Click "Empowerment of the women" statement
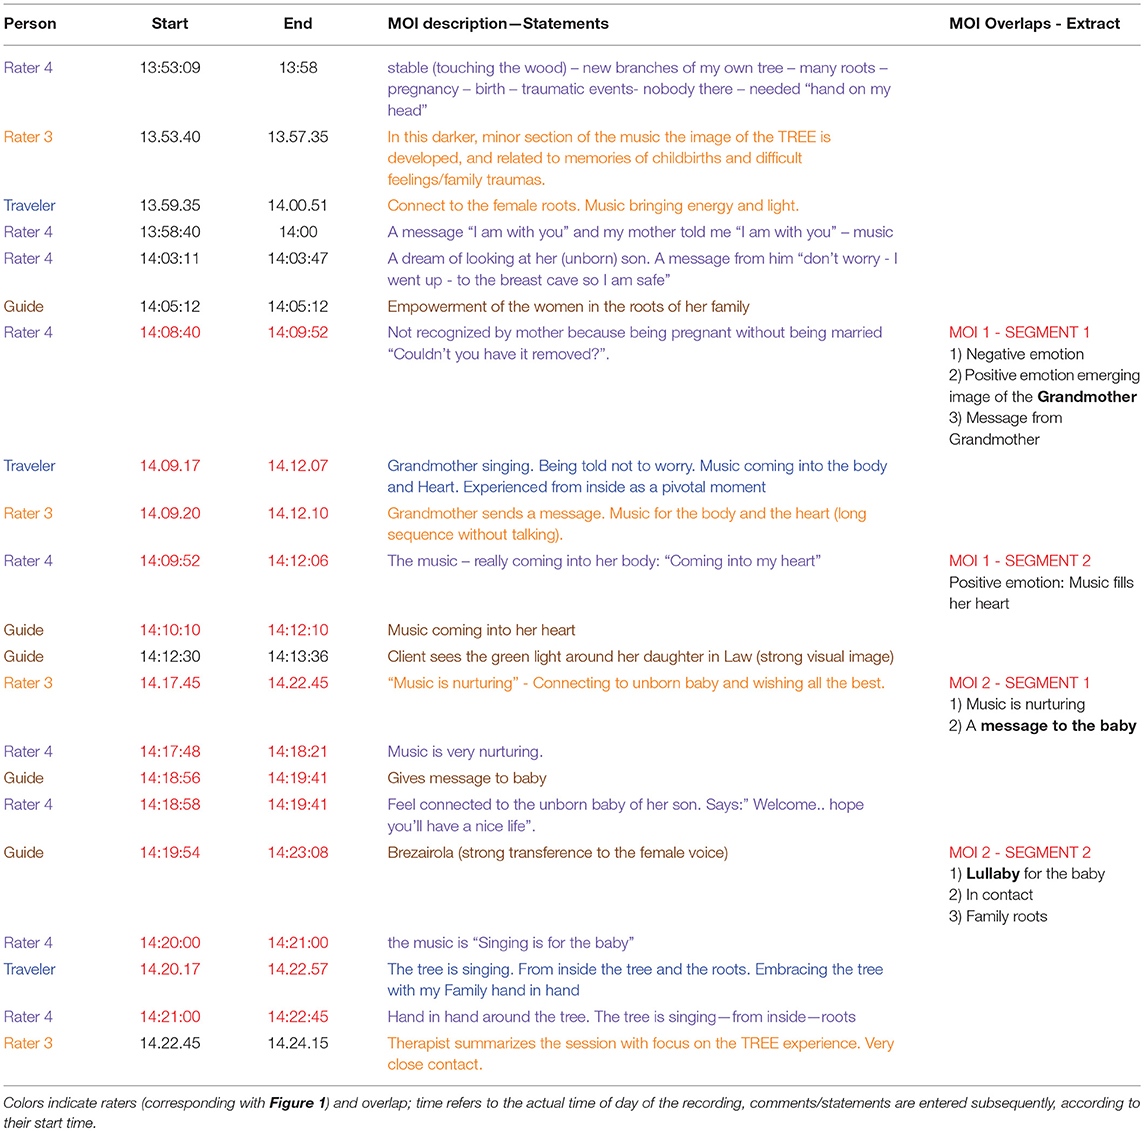 568,306
